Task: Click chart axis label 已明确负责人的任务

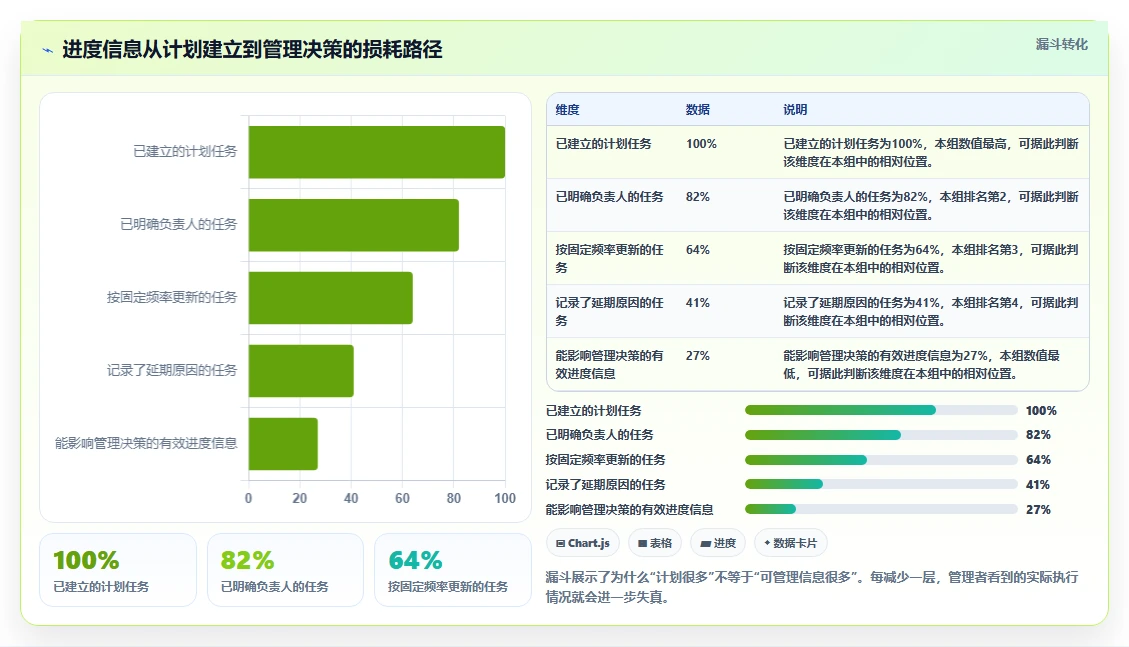Action: click(x=179, y=224)
